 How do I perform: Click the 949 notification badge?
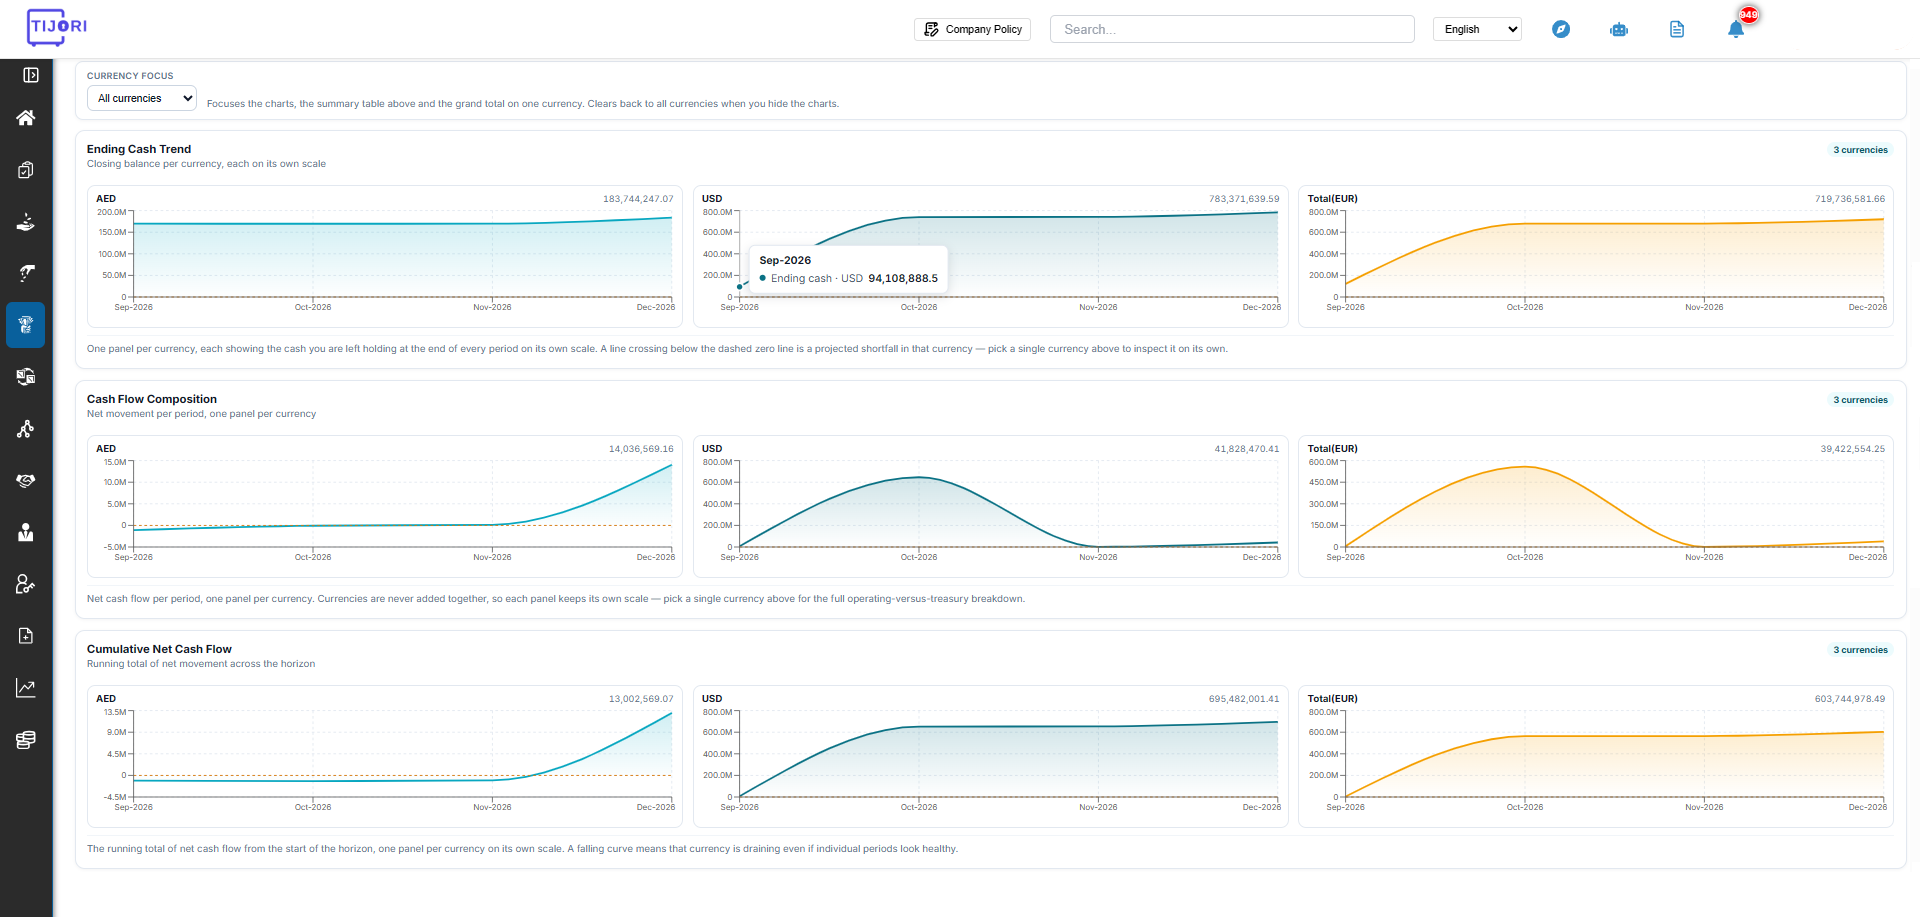tap(1748, 14)
